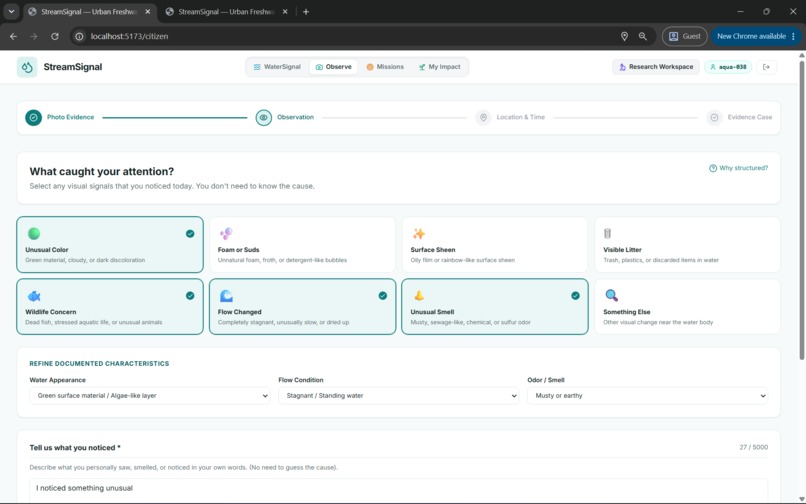The height and width of the screenshot is (504, 806).
Task: Click the magnifier icon on Something Else
Action: [x=611, y=295]
